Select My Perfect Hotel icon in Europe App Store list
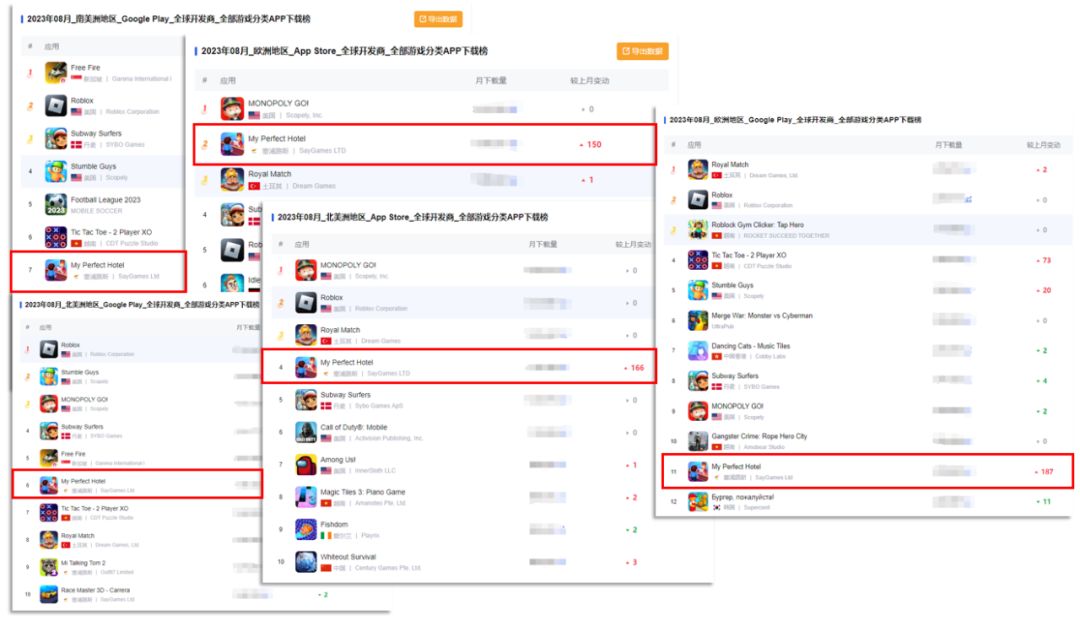Image resolution: width=1080 pixels, height=621 pixels. tap(232, 144)
